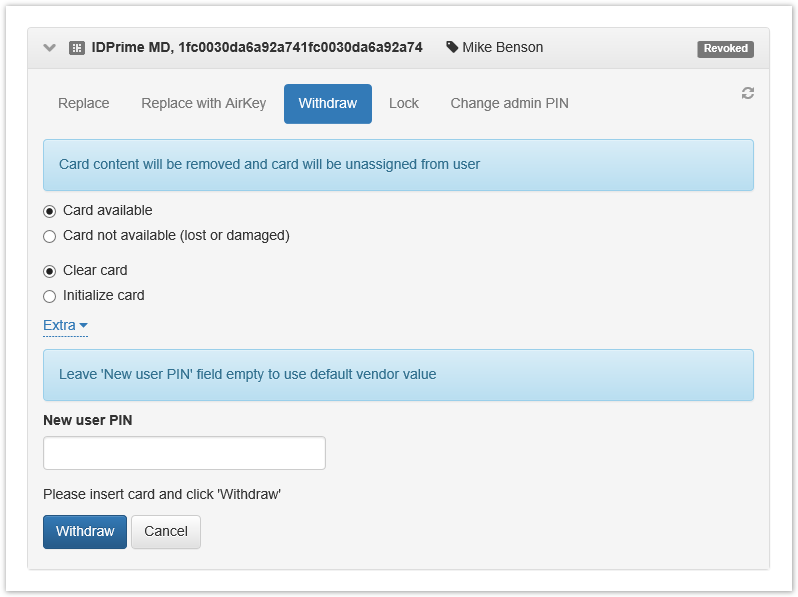Open the Change admin PIN tab
798x597 pixels.
click(x=509, y=103)
